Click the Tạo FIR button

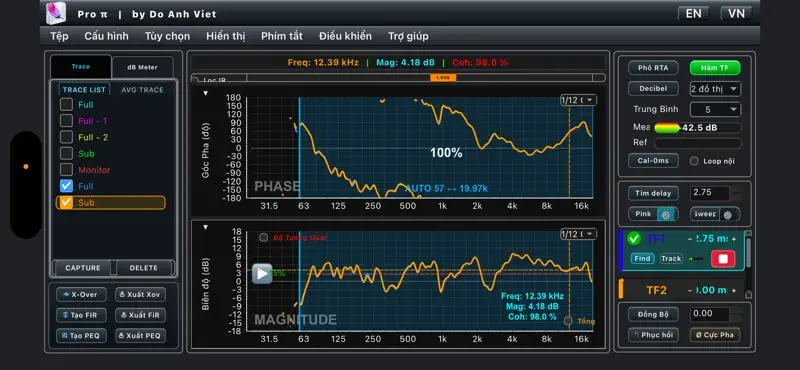tap(81, 315)
